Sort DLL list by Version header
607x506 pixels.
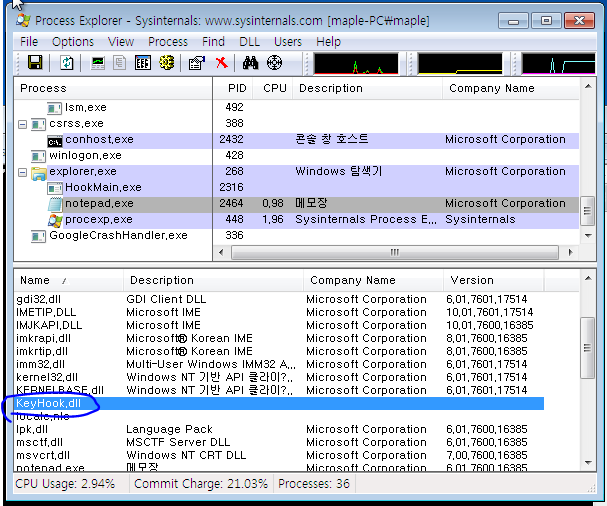(494, 280)
